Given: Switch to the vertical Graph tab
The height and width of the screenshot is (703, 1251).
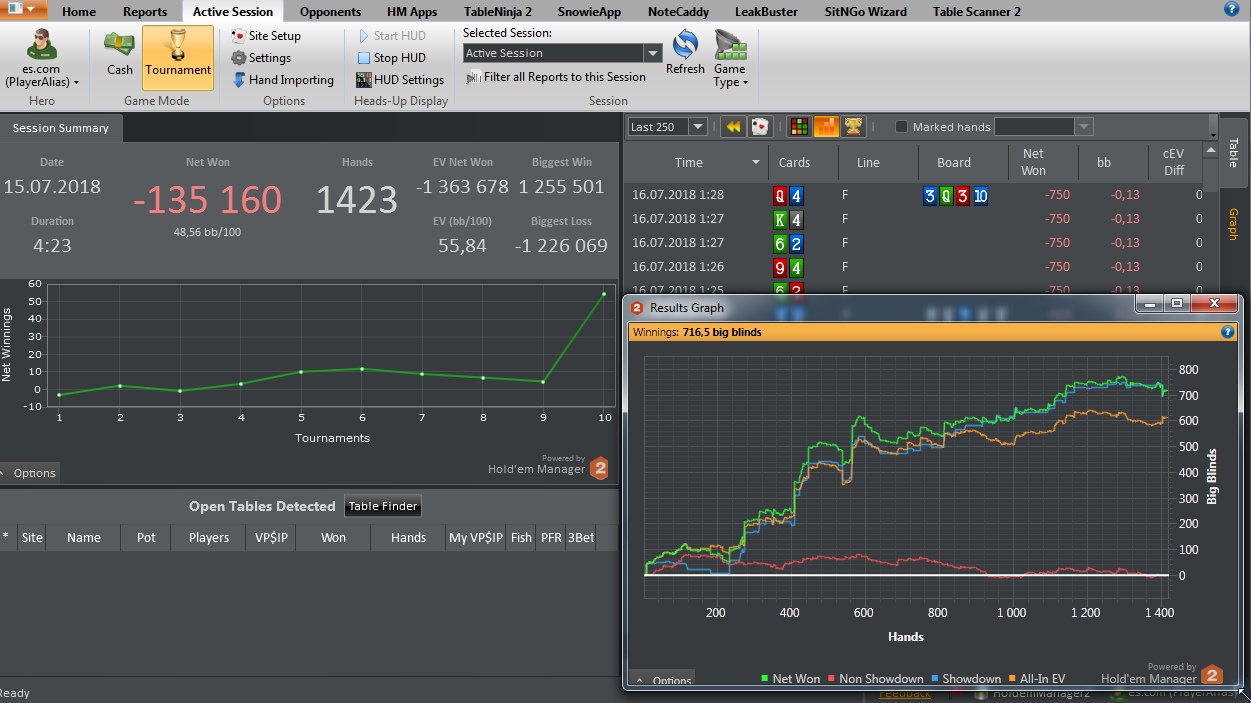Looking at the screenshot, I should point(1233,224).
